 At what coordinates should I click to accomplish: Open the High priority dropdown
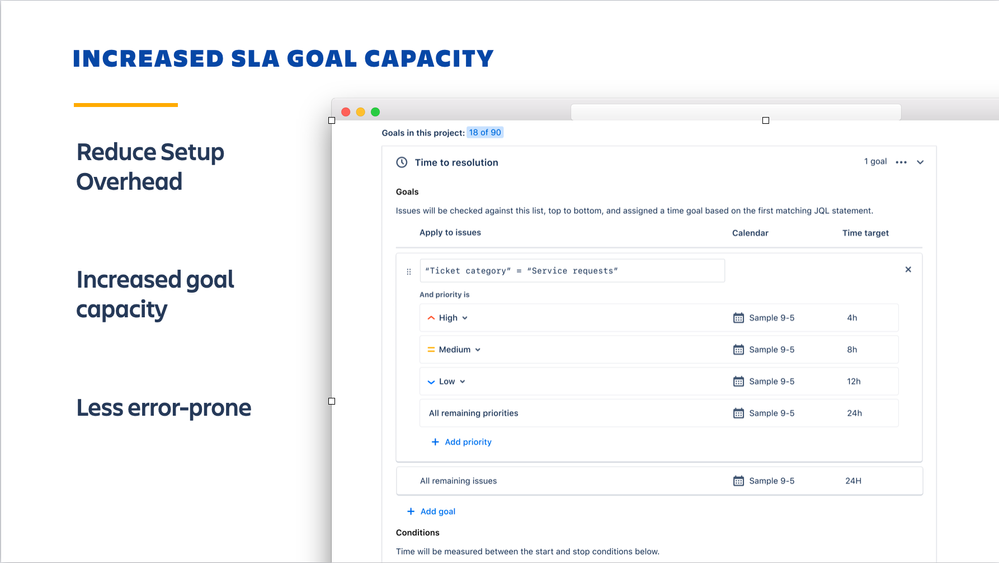(448, 318)
